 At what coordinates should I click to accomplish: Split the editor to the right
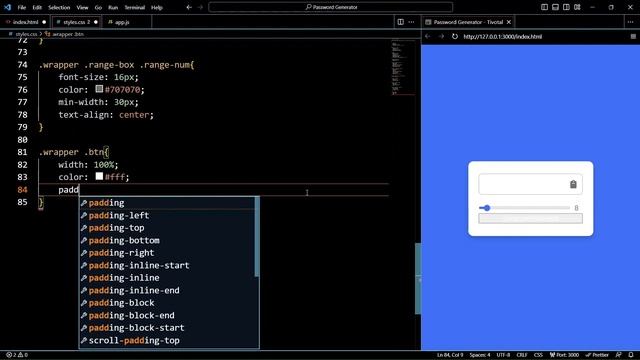point(401,22)
